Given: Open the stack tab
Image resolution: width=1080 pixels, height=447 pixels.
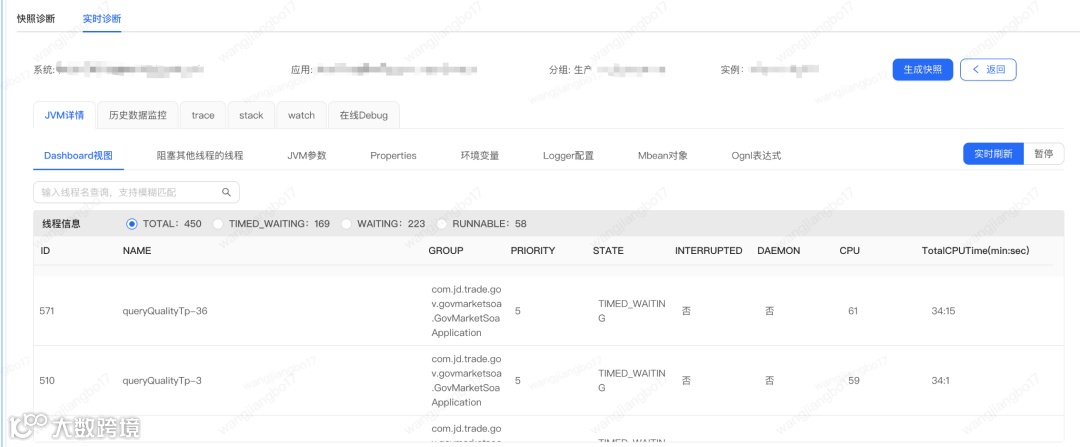Looking at the screenshot, I should (251, 115).
